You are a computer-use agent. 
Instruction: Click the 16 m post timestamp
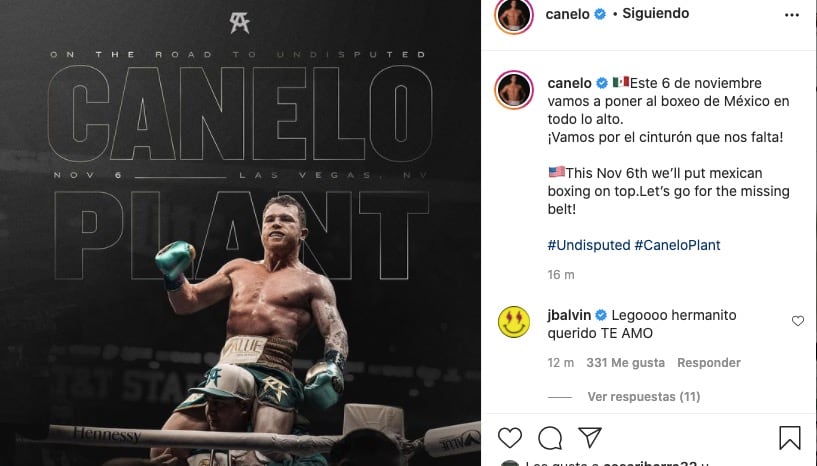561,274
